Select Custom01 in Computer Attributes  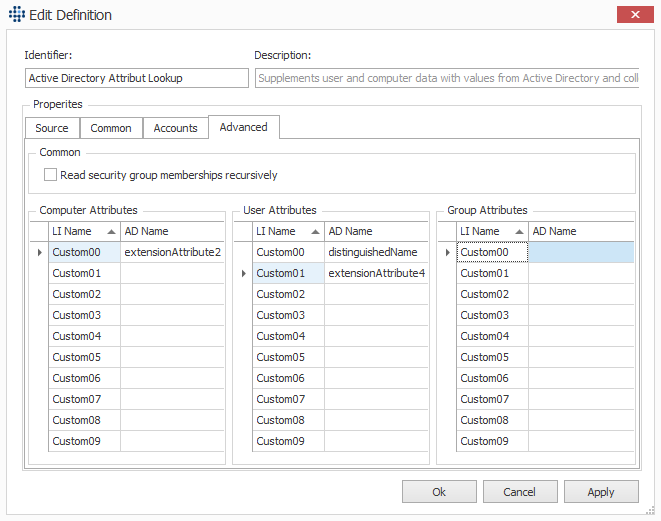pyautogui.click(x=84, y=274)
